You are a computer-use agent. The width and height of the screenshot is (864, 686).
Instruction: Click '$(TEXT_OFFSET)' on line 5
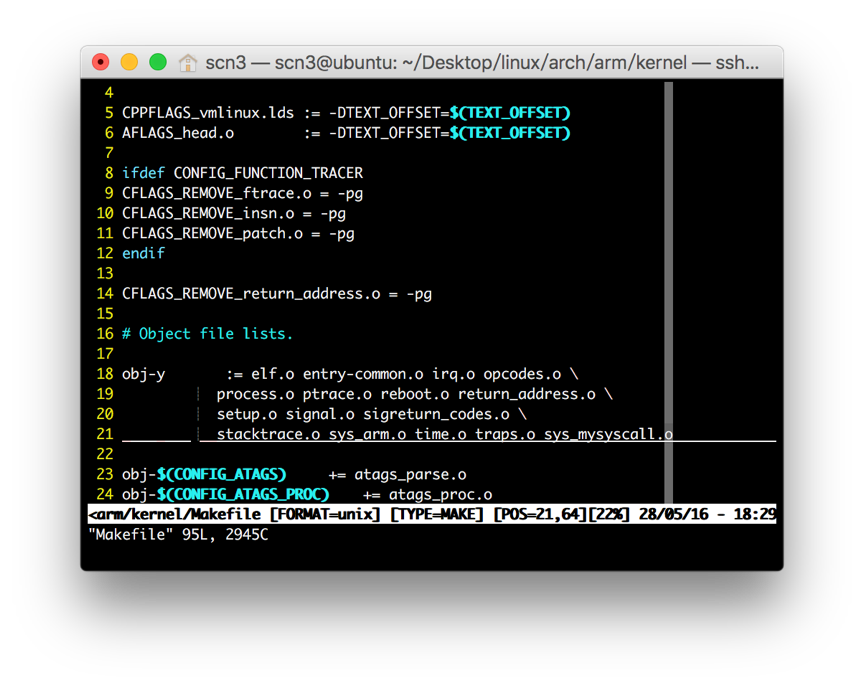[x=509, y=112]
